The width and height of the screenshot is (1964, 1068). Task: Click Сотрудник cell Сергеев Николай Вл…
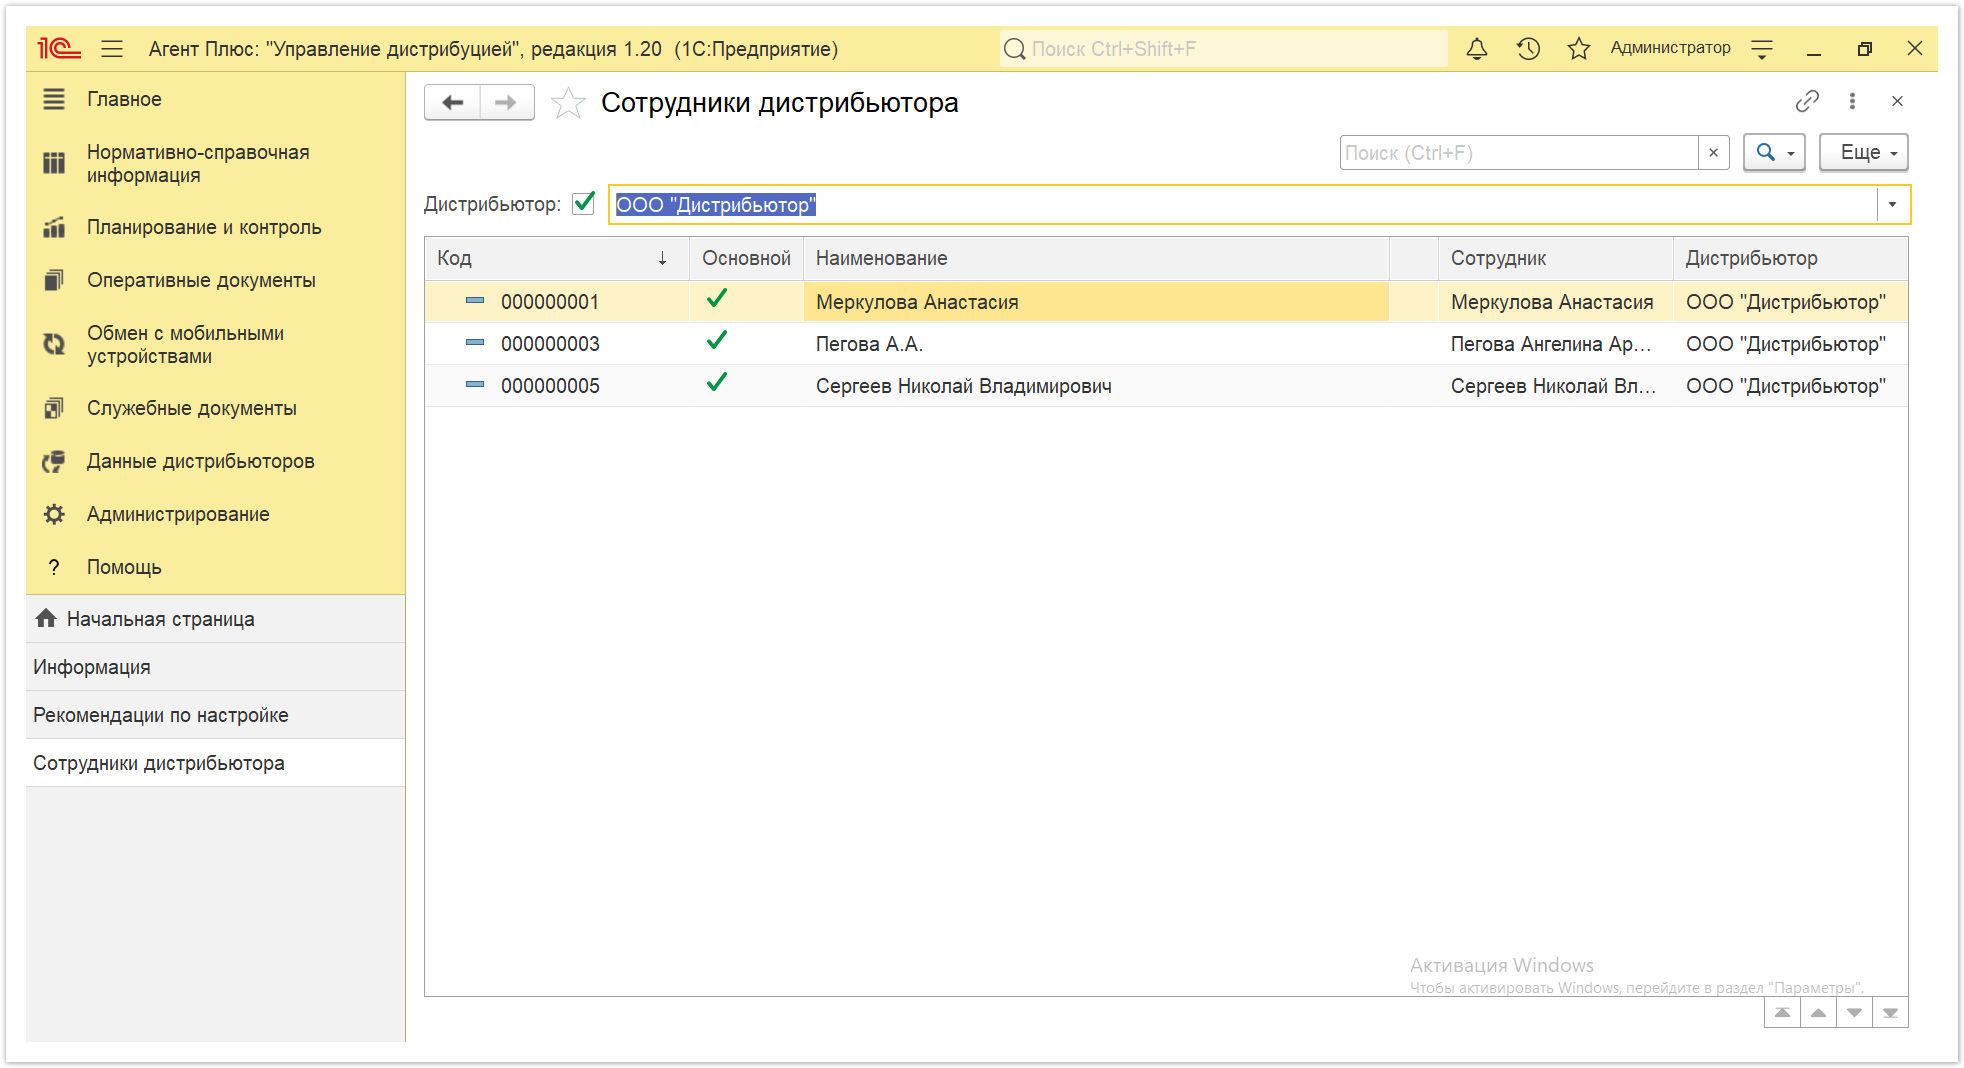click(x=1555, y=386)
